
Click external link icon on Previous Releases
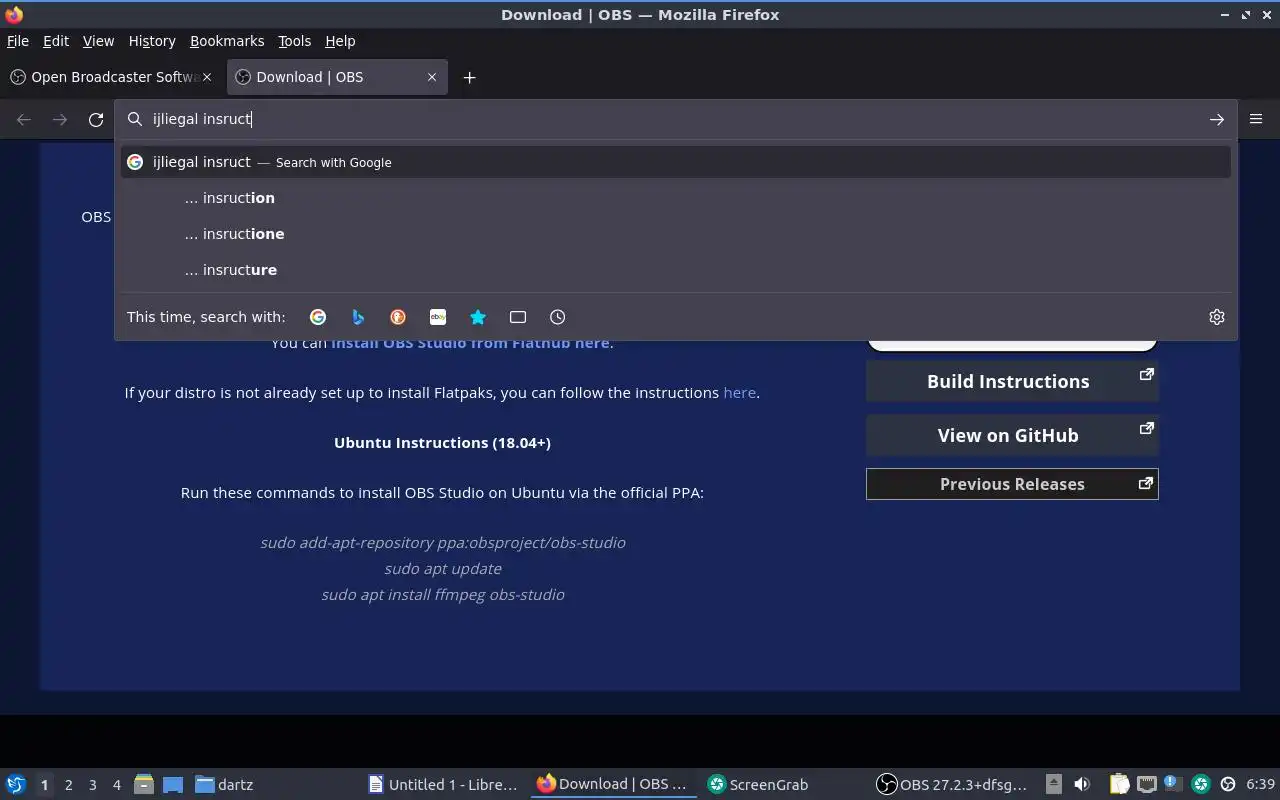point(1145,483)
